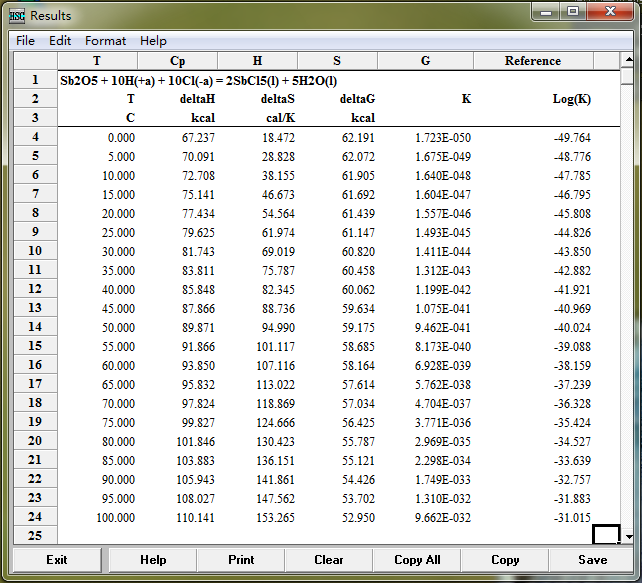Click the deltaH header cell
The image size is (642, 583).
pyautogui.click(x=197, y=99)
